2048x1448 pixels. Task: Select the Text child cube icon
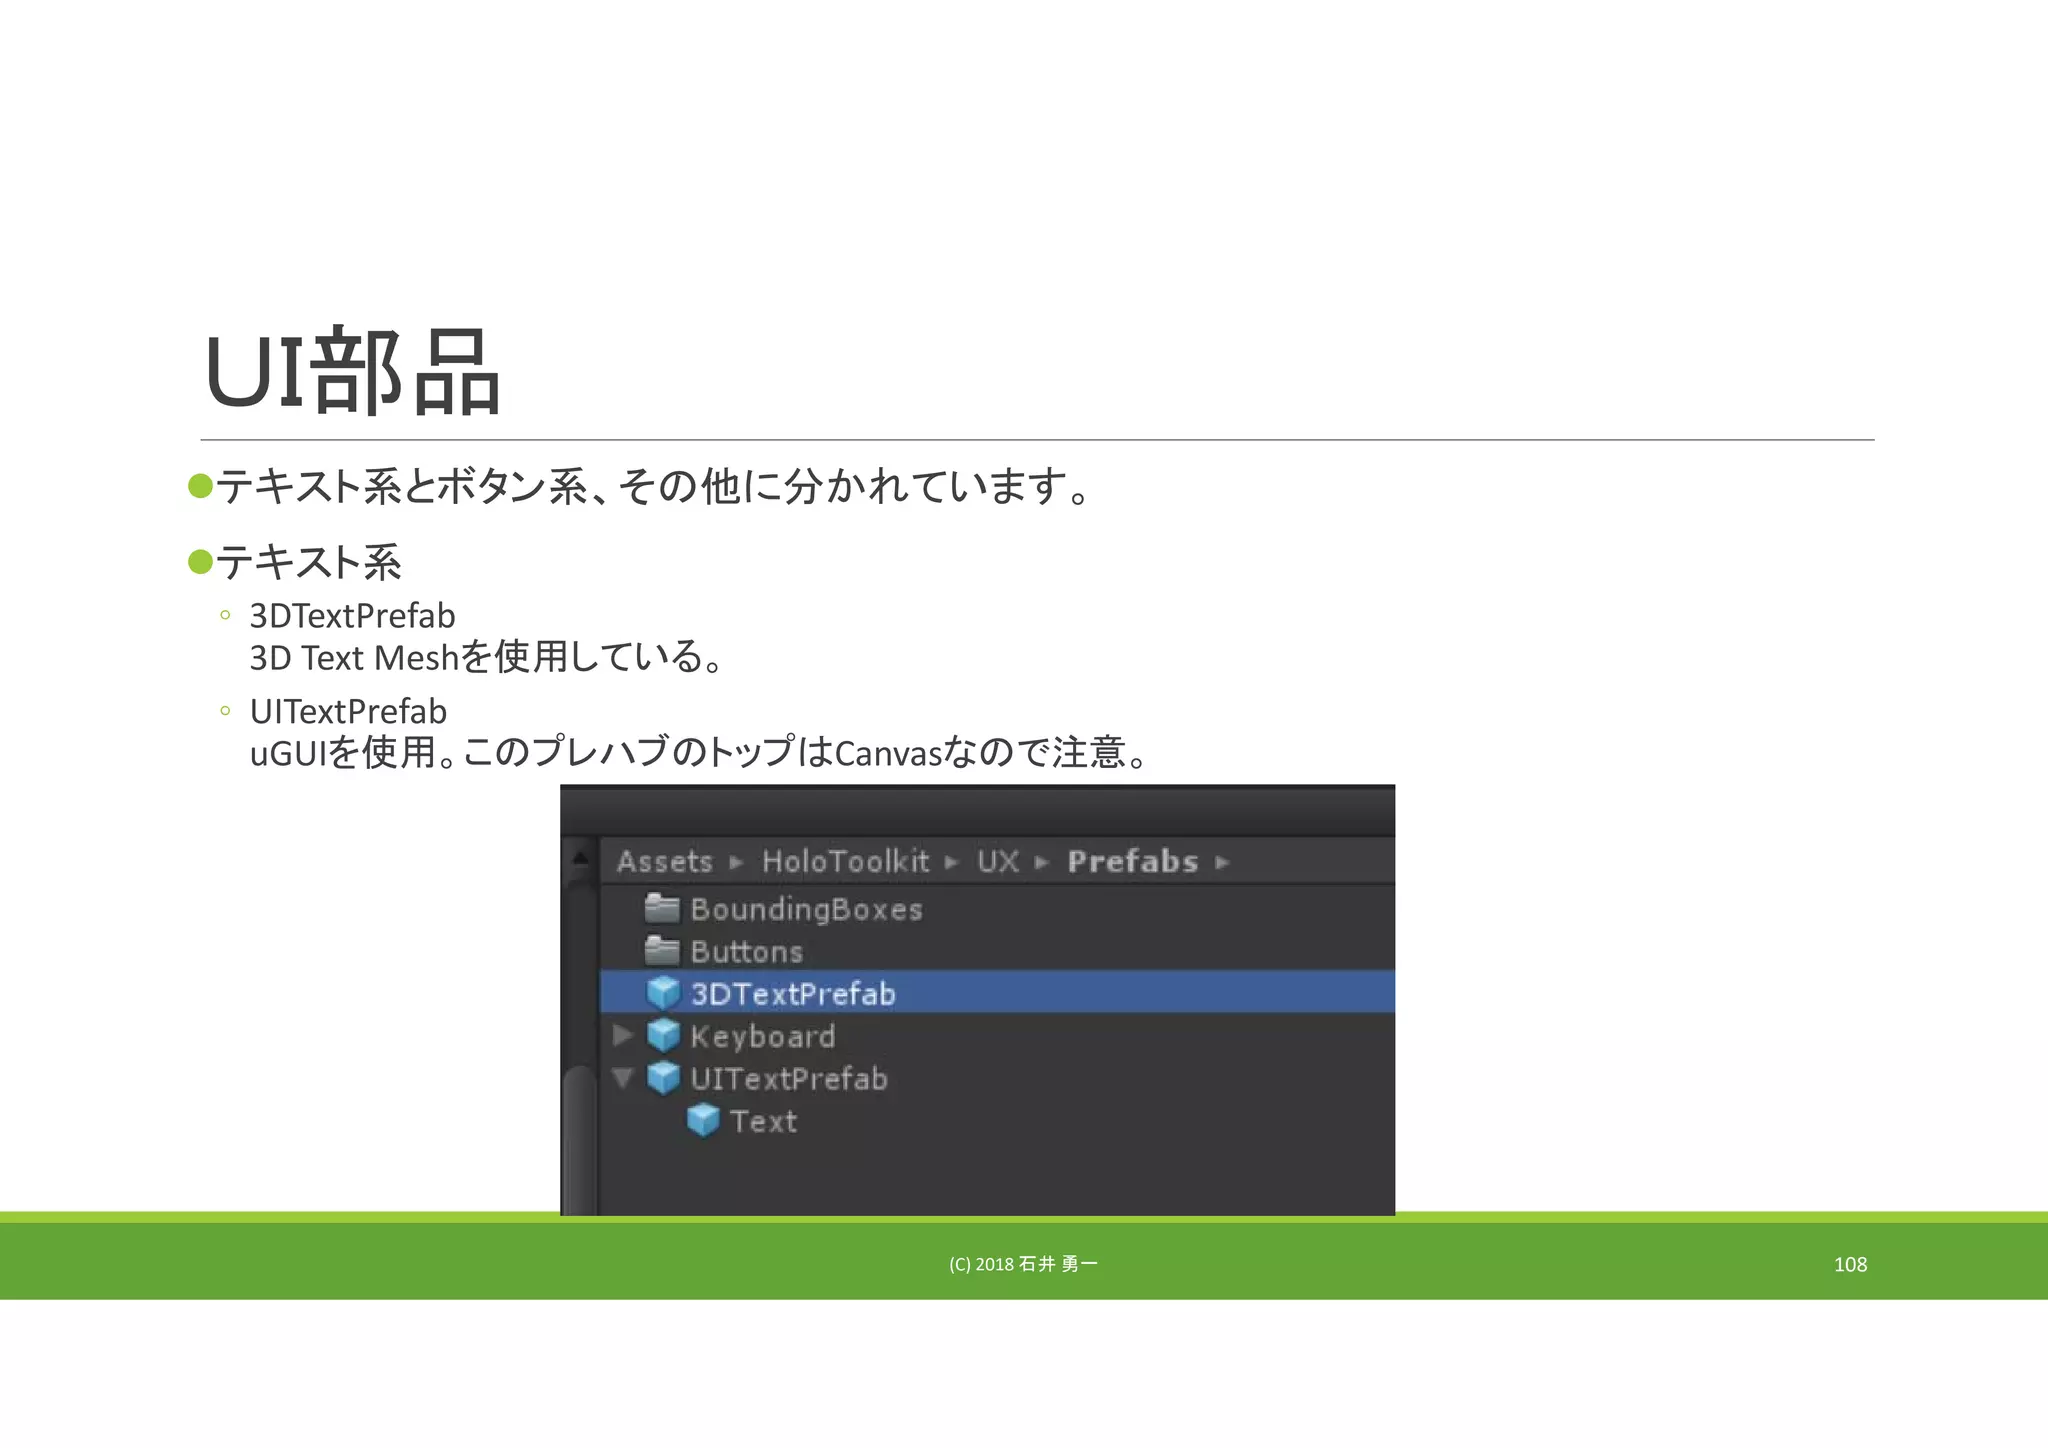point(704,1120)
